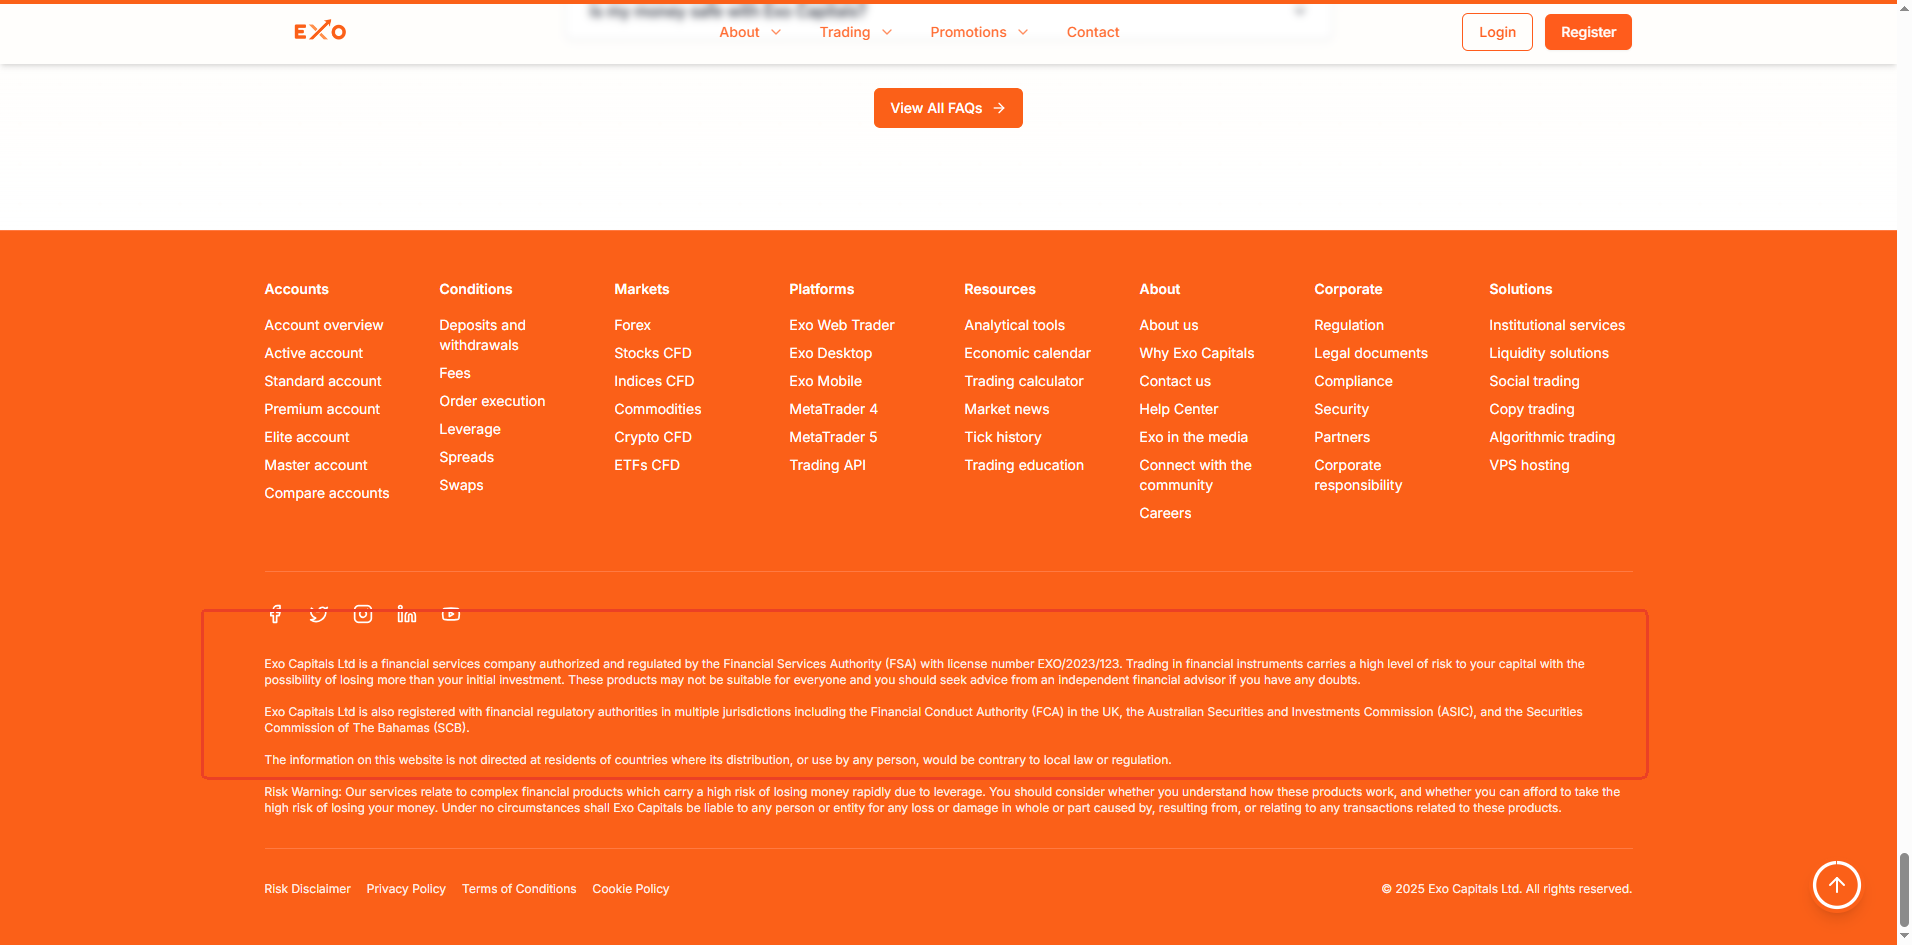
Task: Open Commodities link
Action: tap(658, 409)
